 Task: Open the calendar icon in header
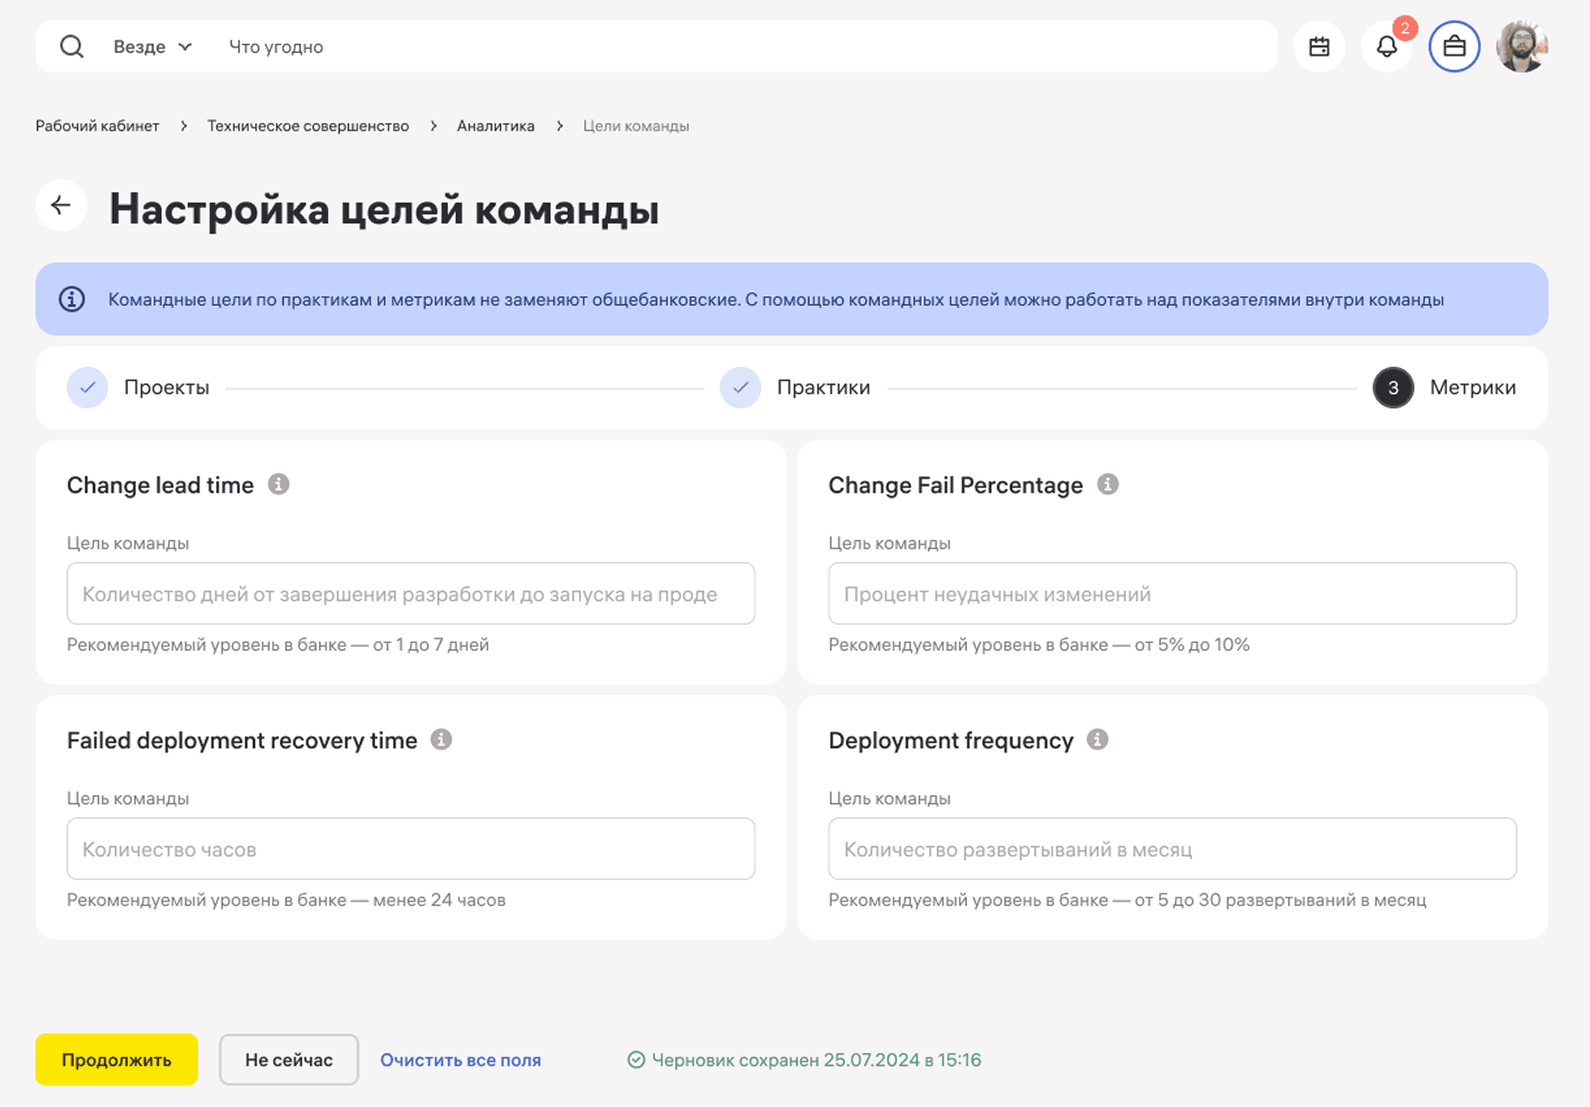pos(1319,47)
